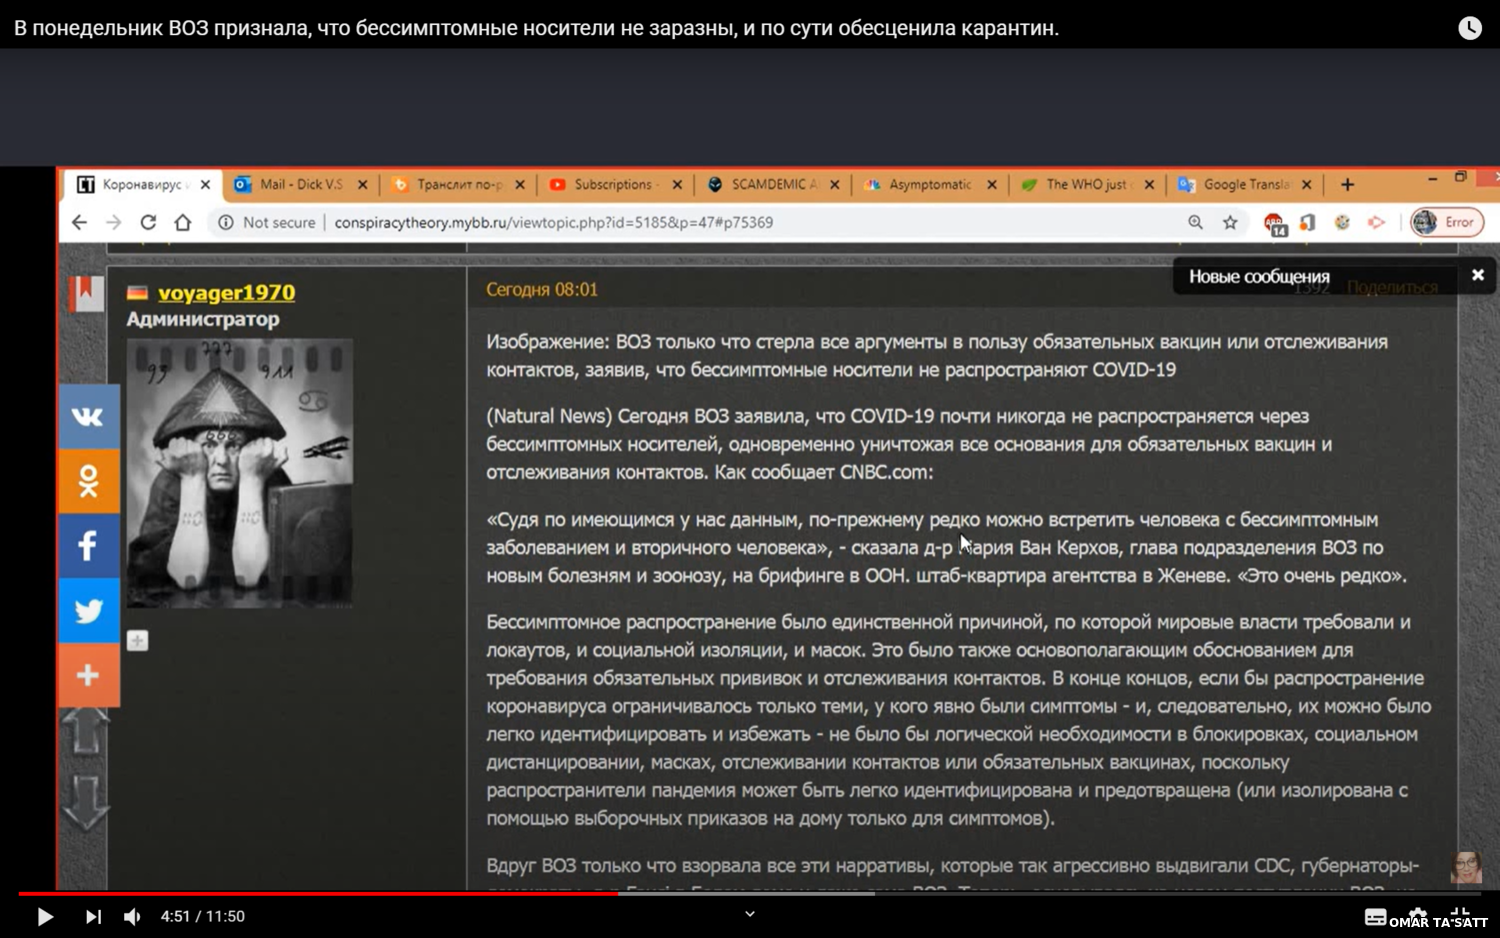
Task: Click the red arrow extension icon
Action: [x=1376, y=222]
